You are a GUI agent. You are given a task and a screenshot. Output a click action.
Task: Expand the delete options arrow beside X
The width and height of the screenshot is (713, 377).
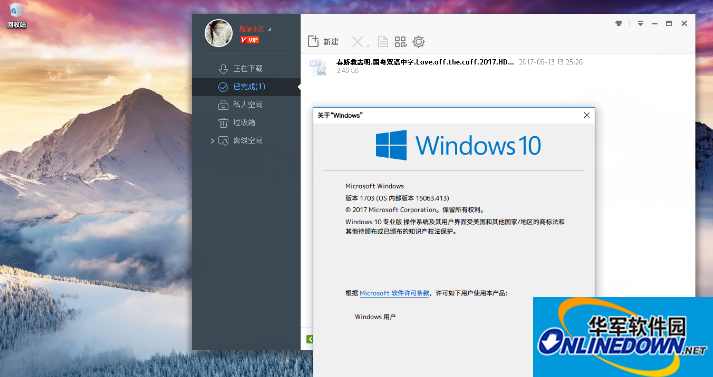coord(367,44)
